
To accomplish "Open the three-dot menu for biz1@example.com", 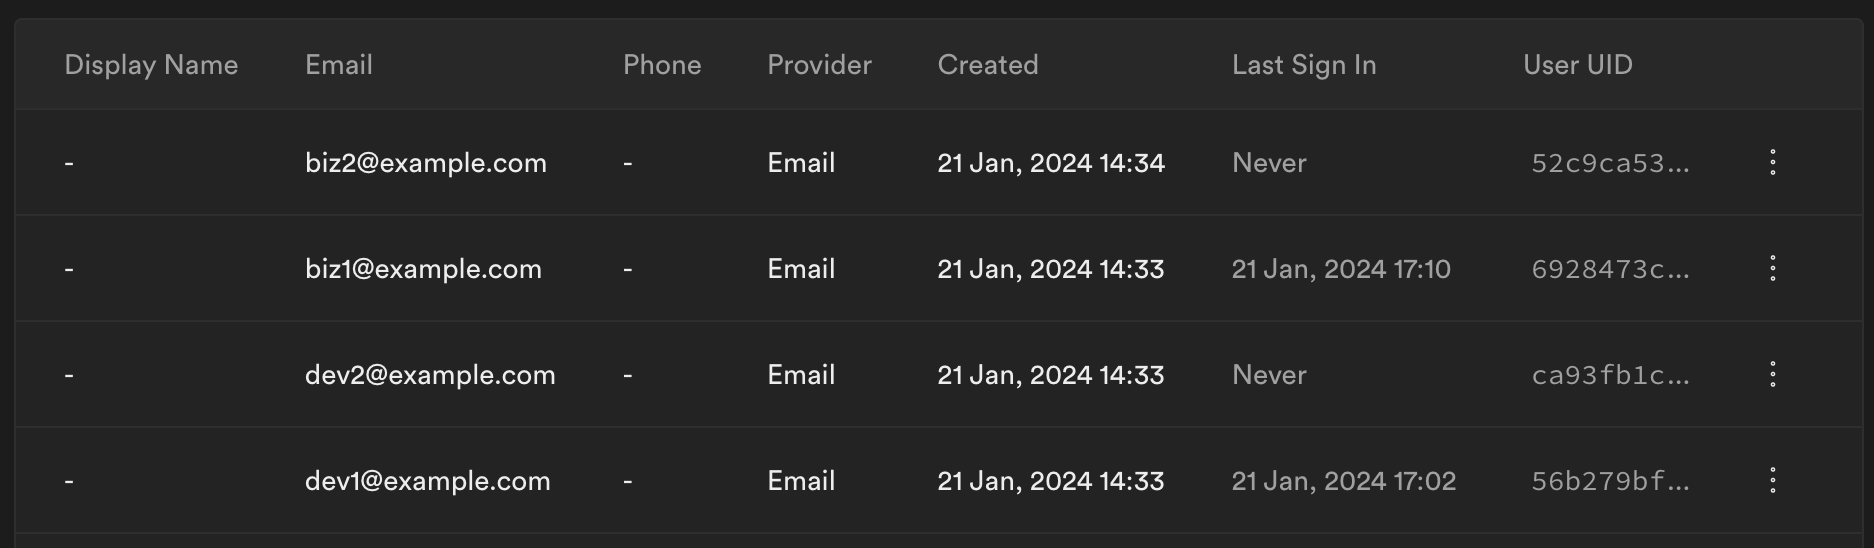I will [x=1772, y=268].
